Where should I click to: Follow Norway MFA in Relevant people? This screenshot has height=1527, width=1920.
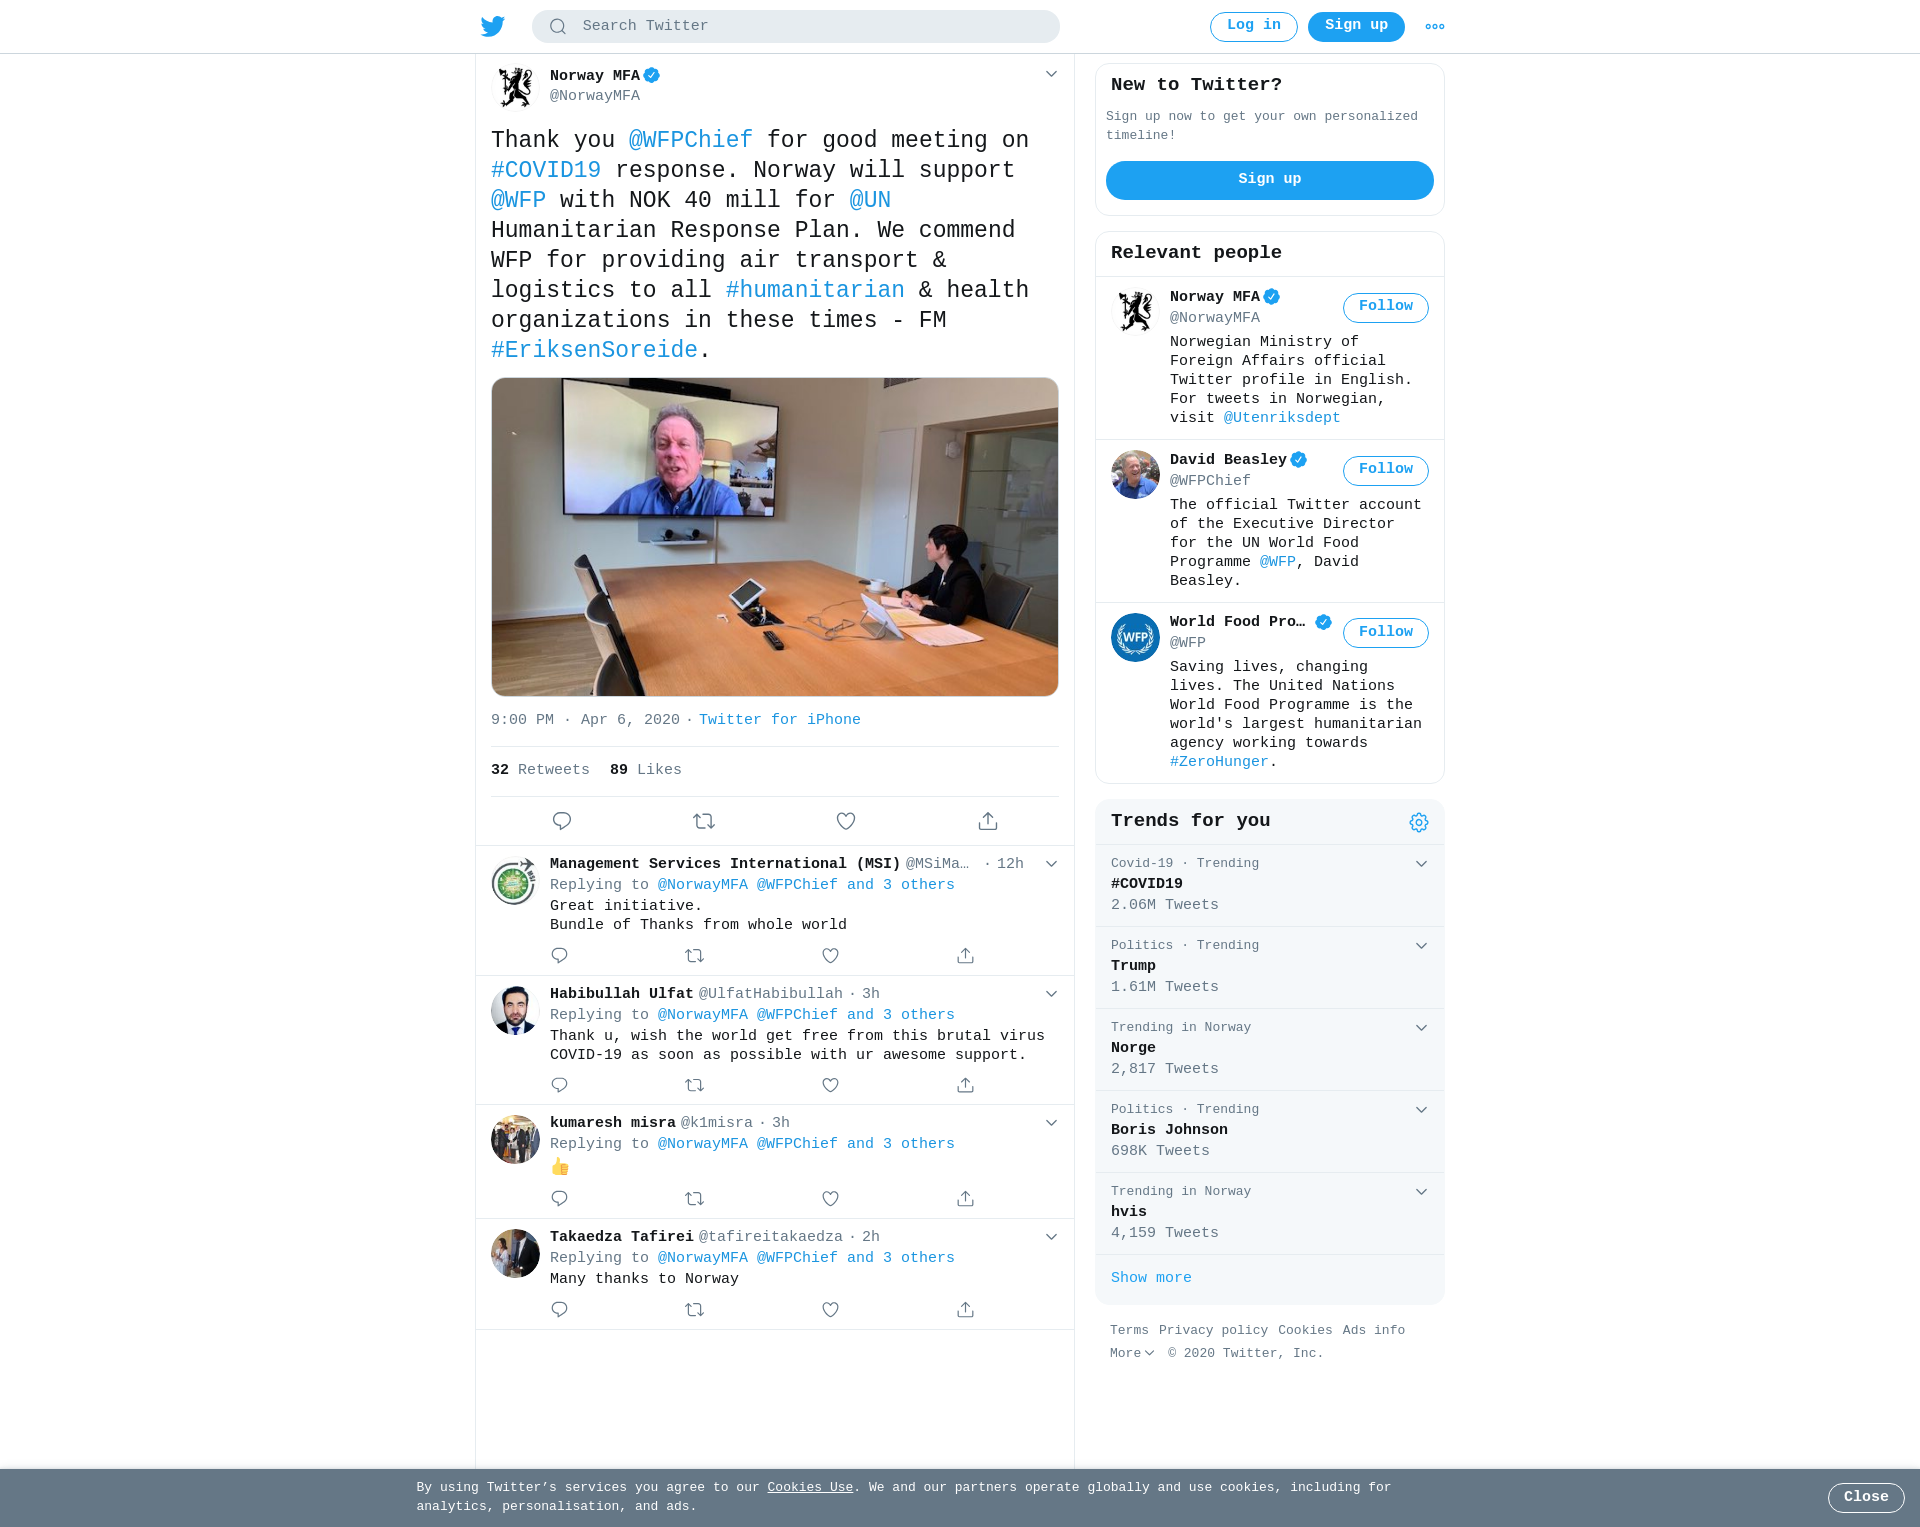pos(1385,307)
